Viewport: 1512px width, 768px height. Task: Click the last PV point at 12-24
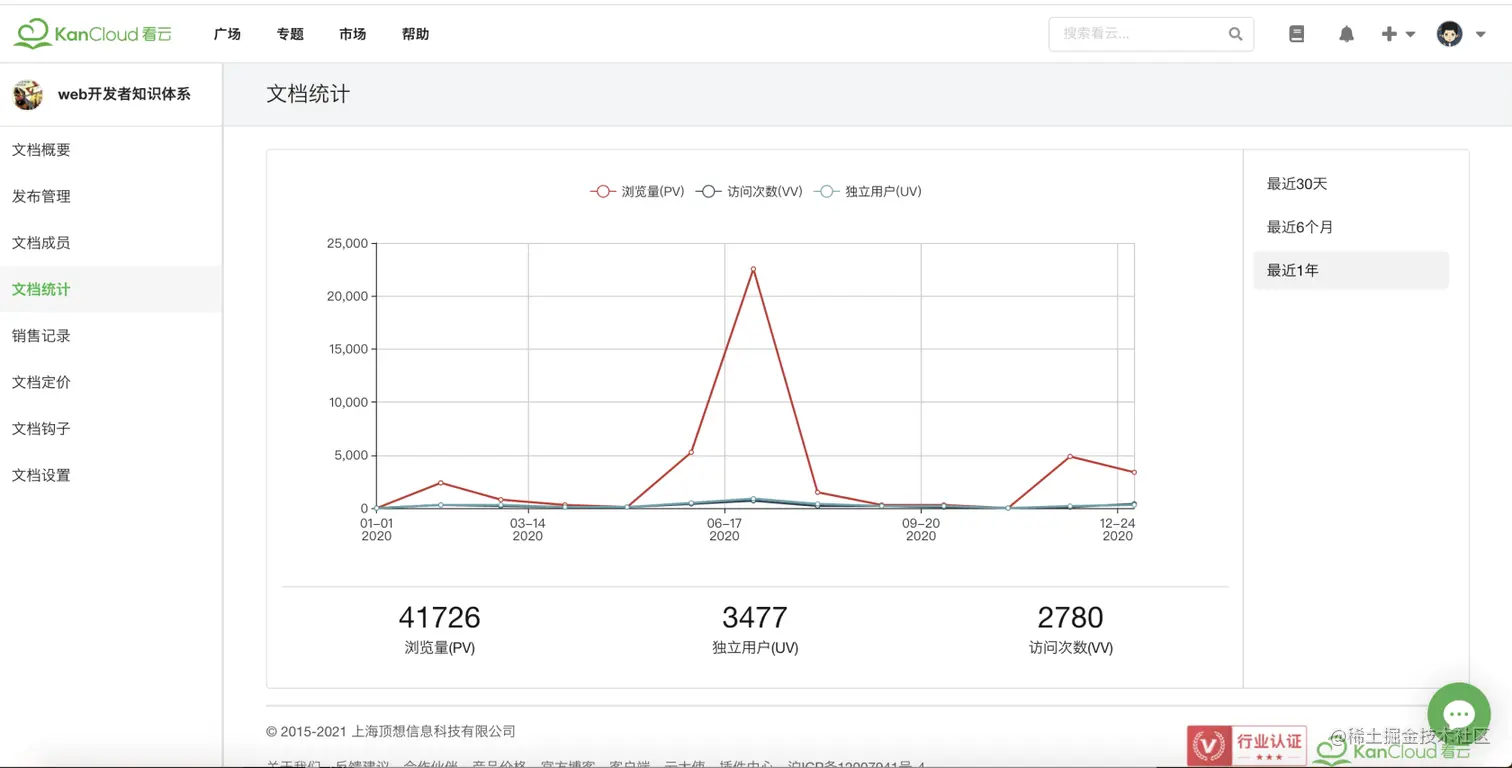point(1133,472)
